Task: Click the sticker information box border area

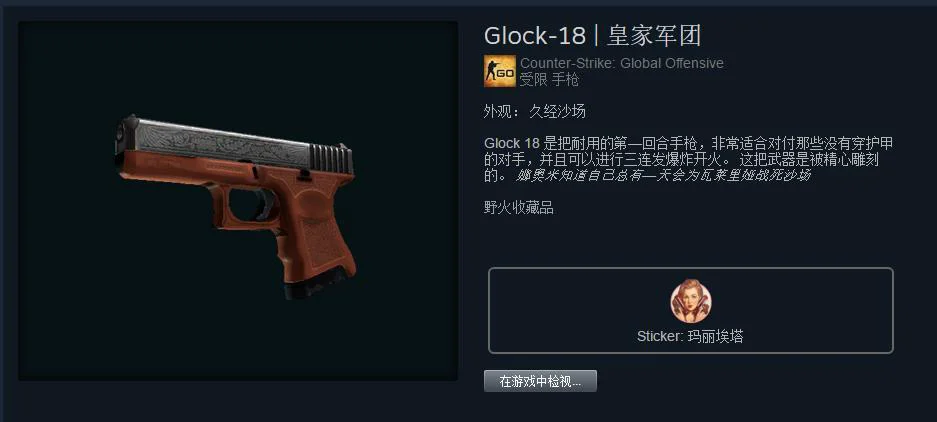Action: (x=691, y=268)
